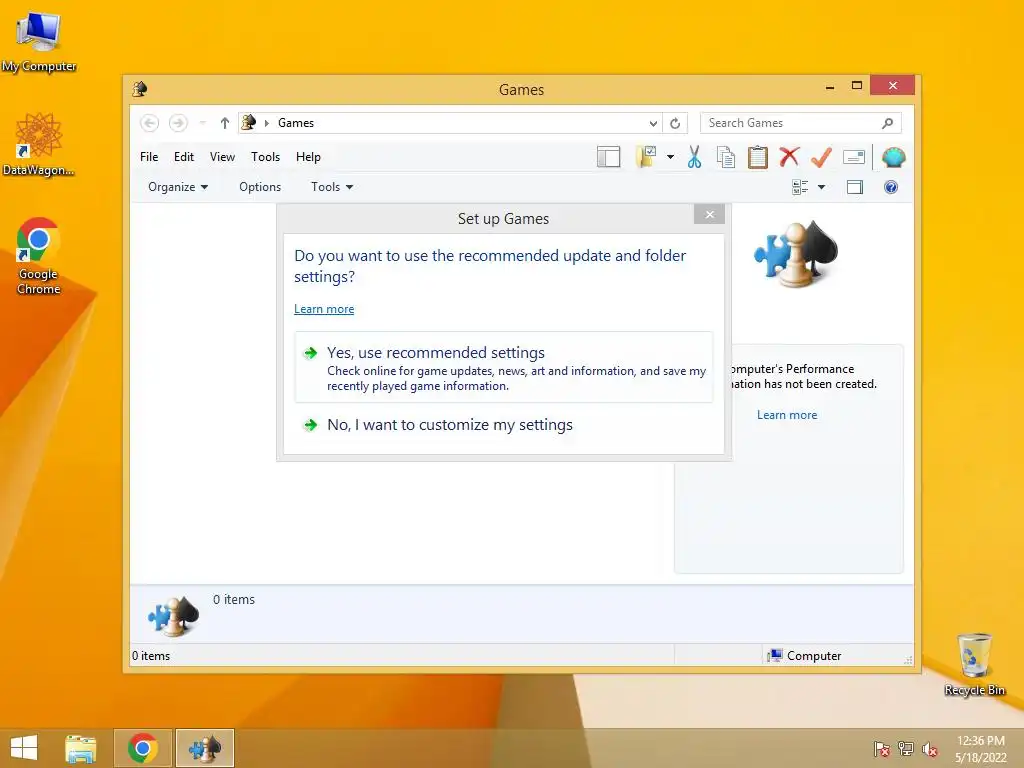This screenshot has height=768, width=1024.
Task: Minimize the Games window
Action: point(829,86)
